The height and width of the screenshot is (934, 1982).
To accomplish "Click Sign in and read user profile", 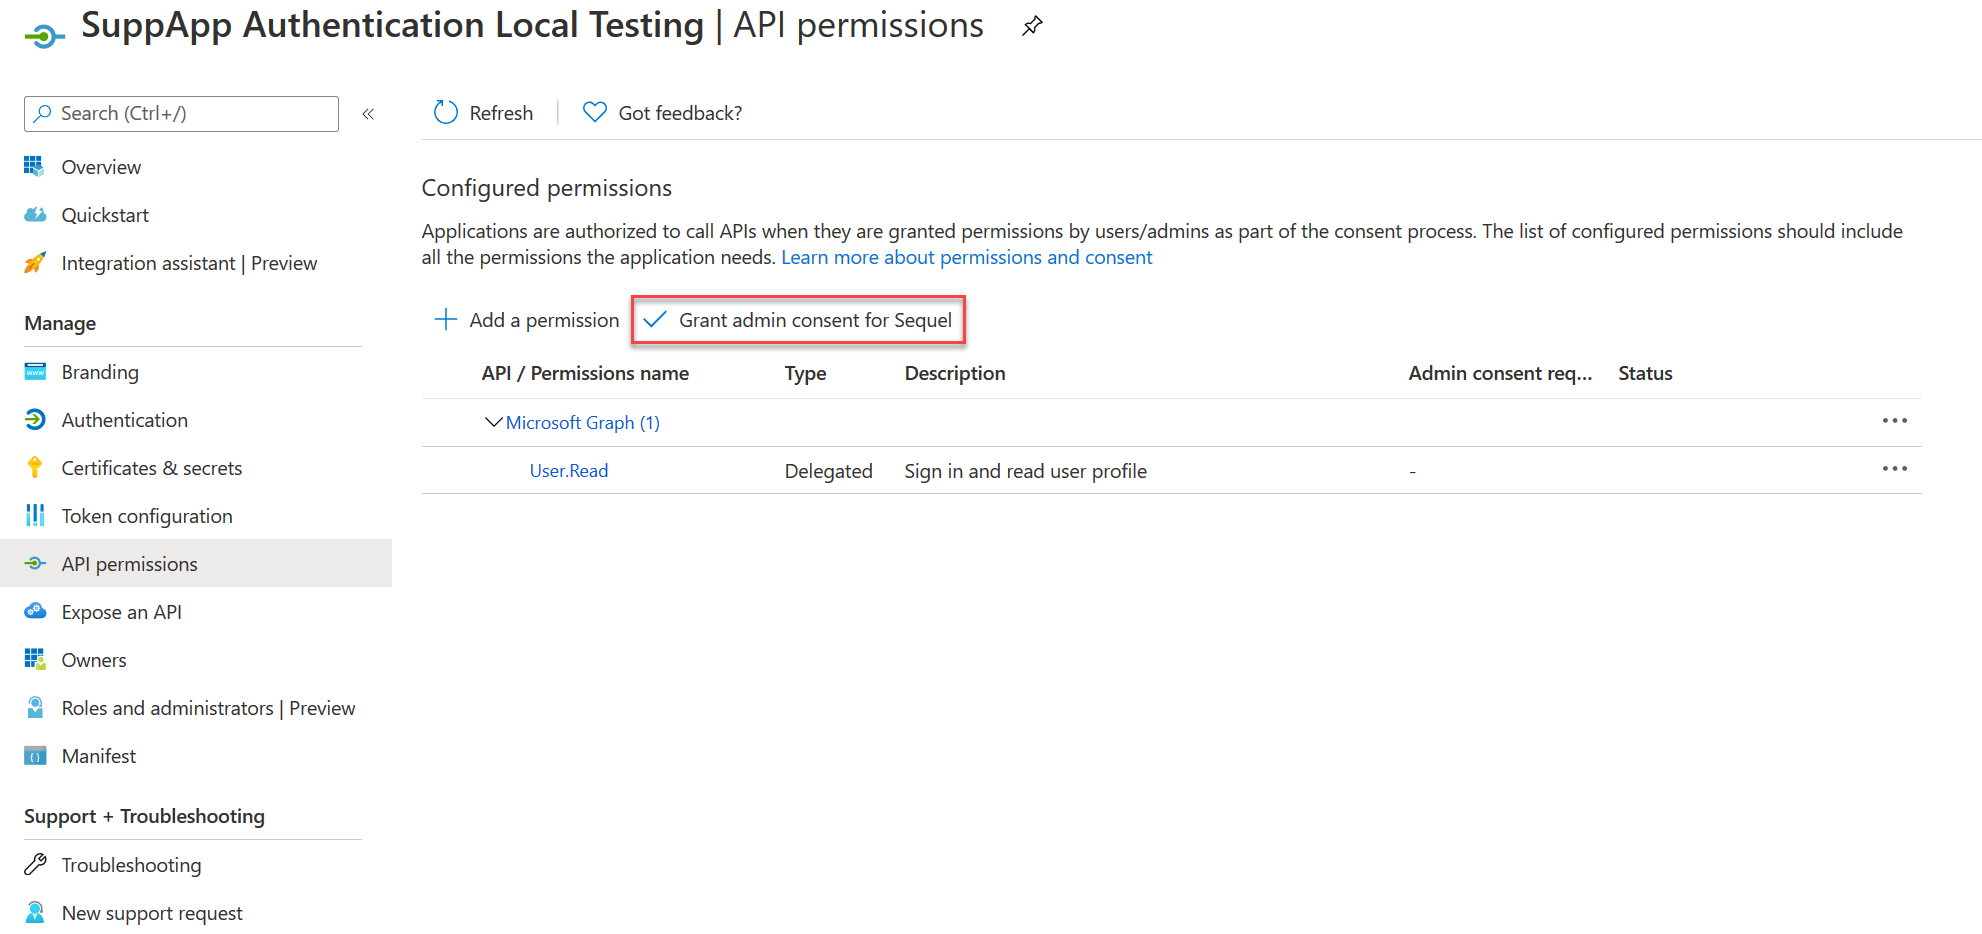I will pyautogui.click(x=1025, y=470).
